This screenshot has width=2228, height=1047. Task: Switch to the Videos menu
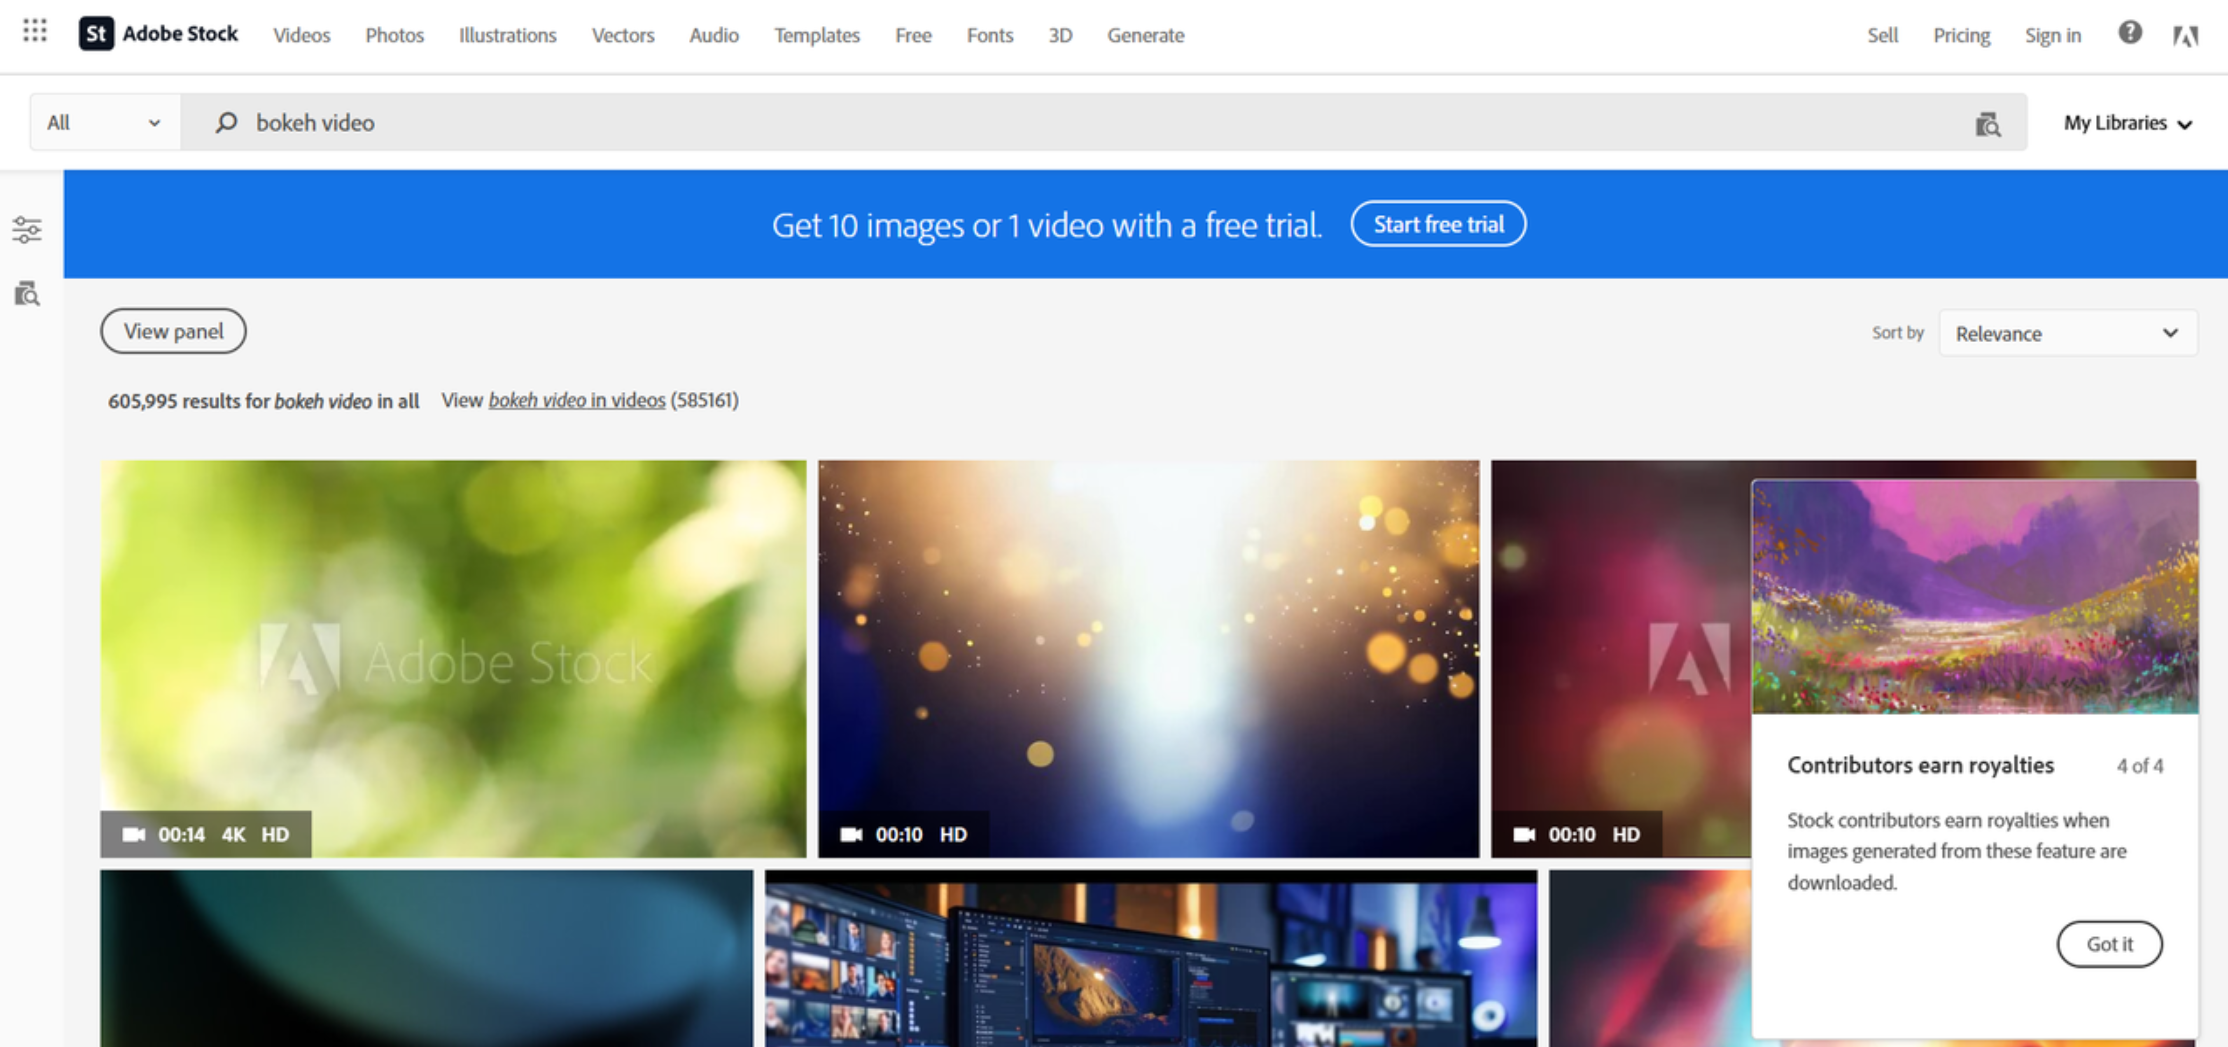[301, 35]
